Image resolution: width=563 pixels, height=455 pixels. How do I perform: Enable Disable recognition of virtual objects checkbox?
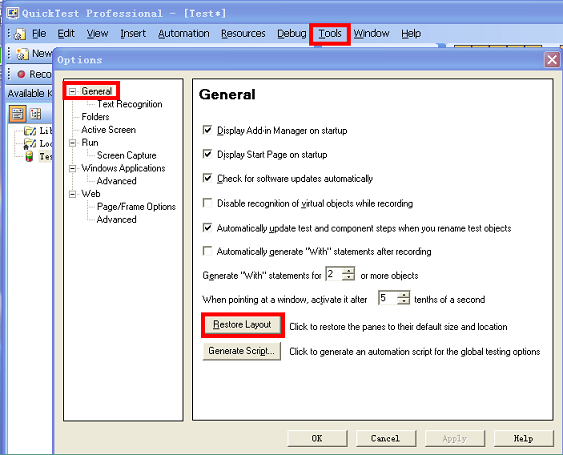[x=207, y=203]
